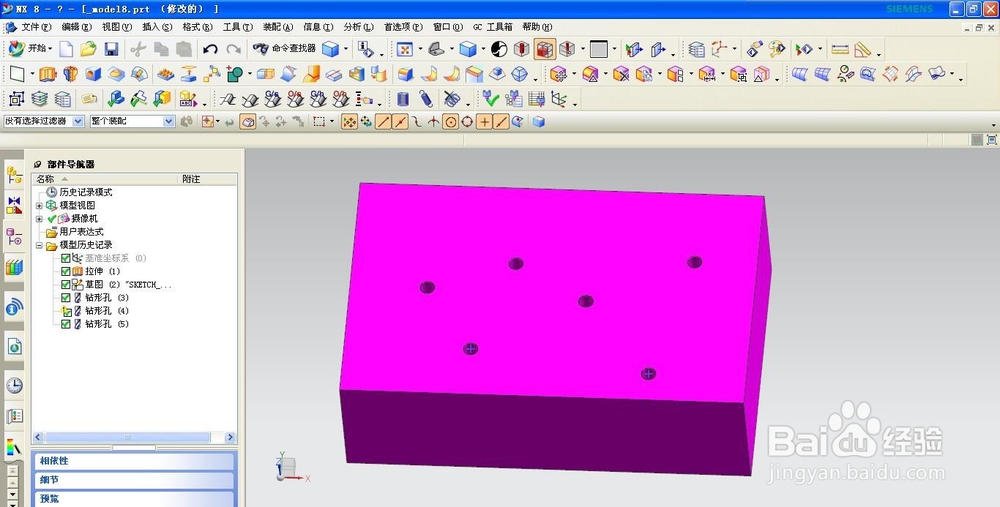Open the History clock sidebar tab

point(14,385)
